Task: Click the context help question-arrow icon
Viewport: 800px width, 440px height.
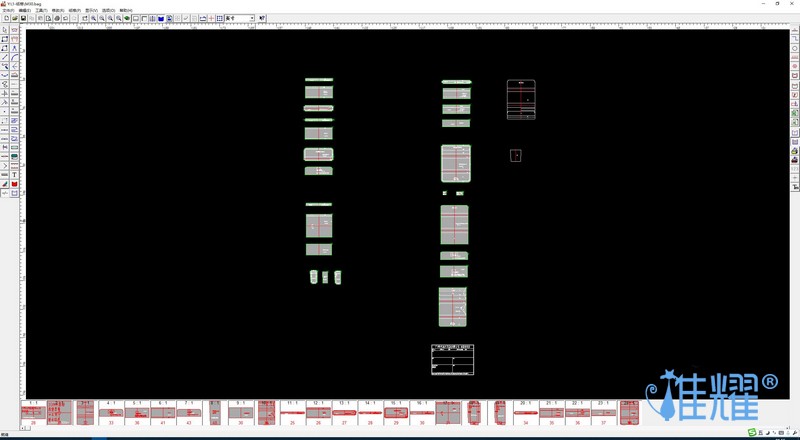Action: point(262,18)
